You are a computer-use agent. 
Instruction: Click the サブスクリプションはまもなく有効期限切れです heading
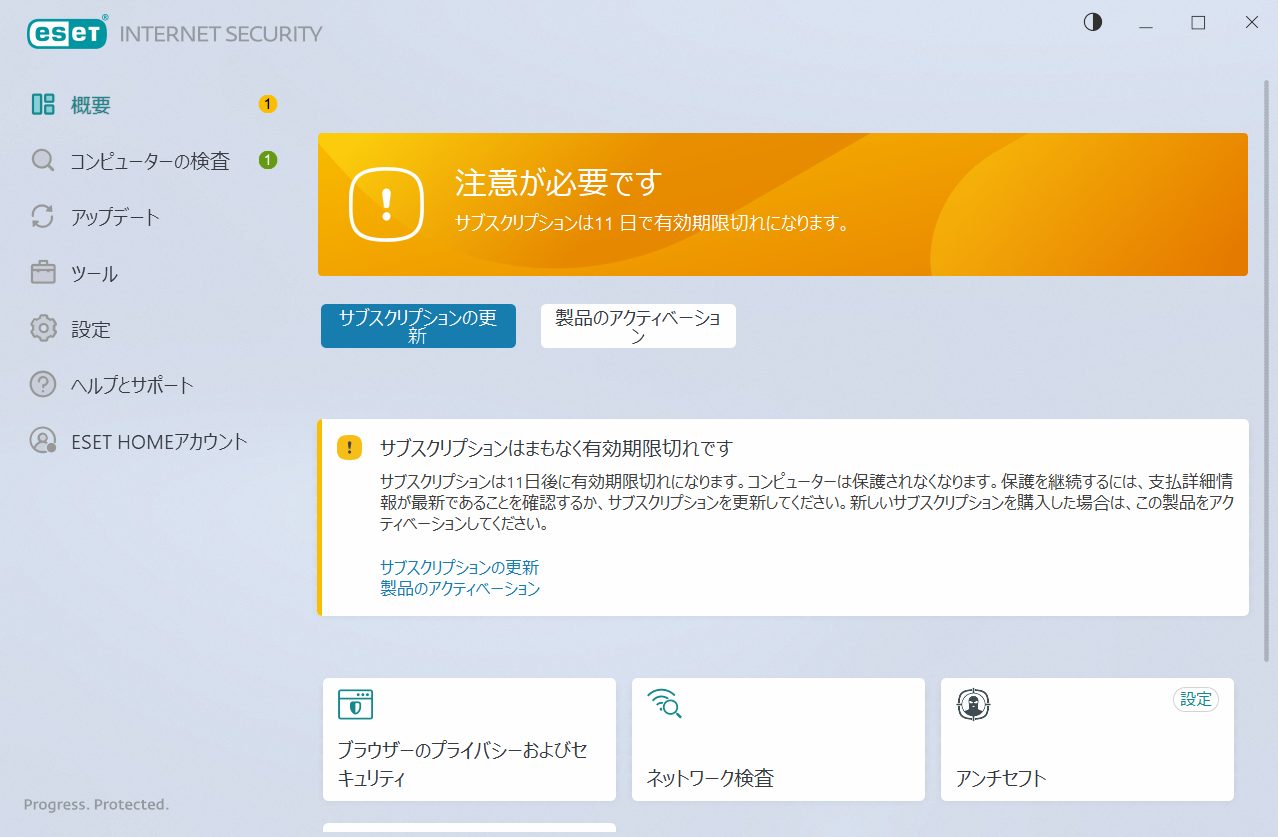coord(556,447)
